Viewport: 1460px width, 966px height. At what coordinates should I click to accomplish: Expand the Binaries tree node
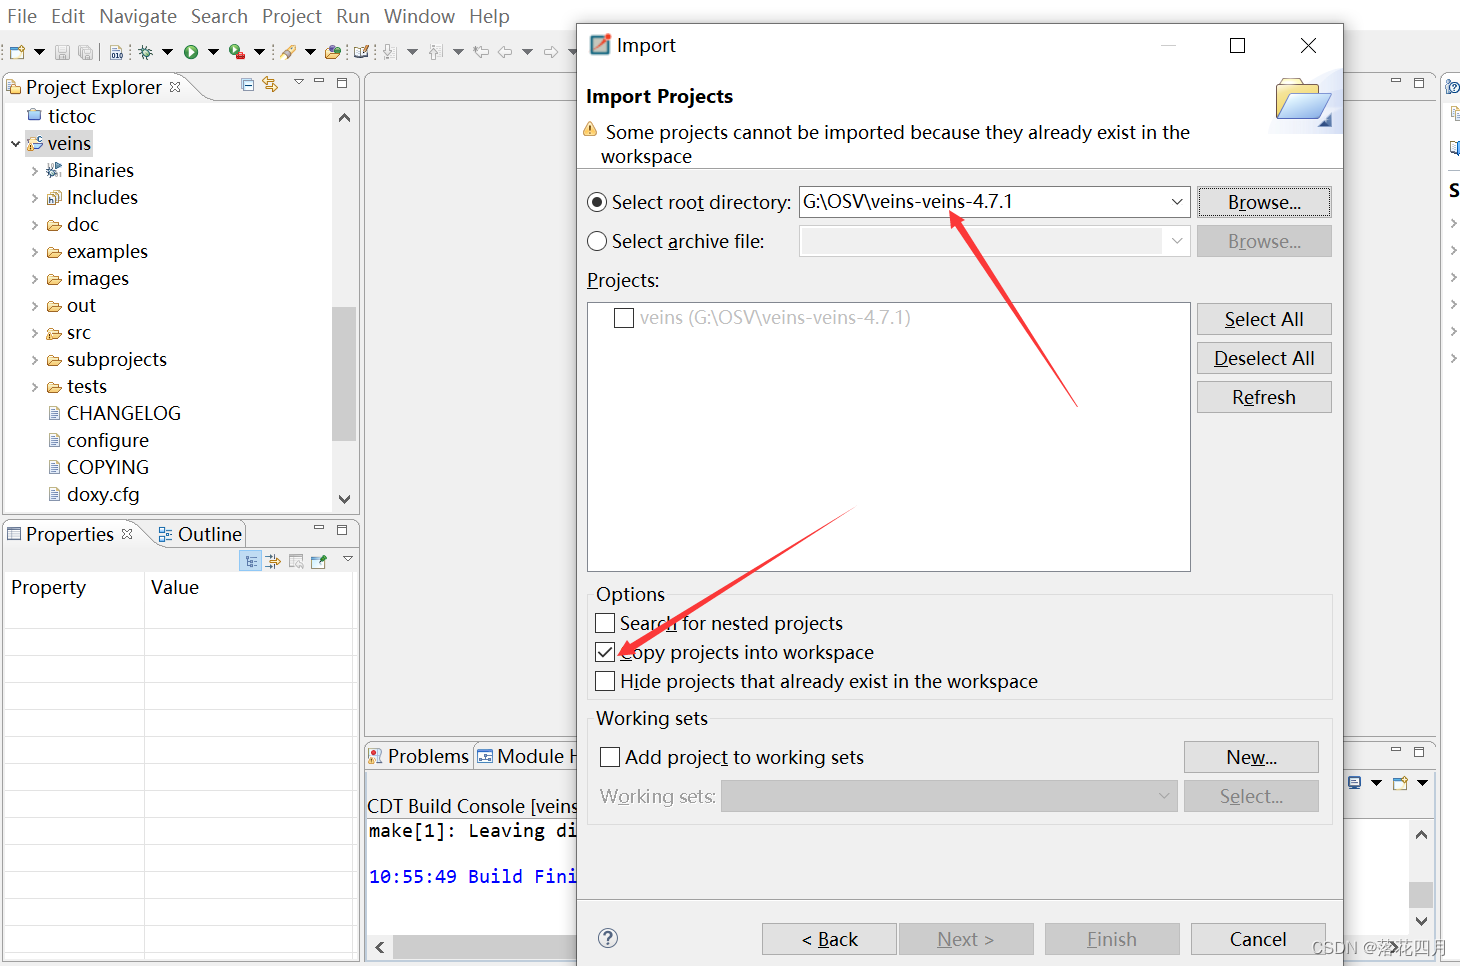(35, 171)
